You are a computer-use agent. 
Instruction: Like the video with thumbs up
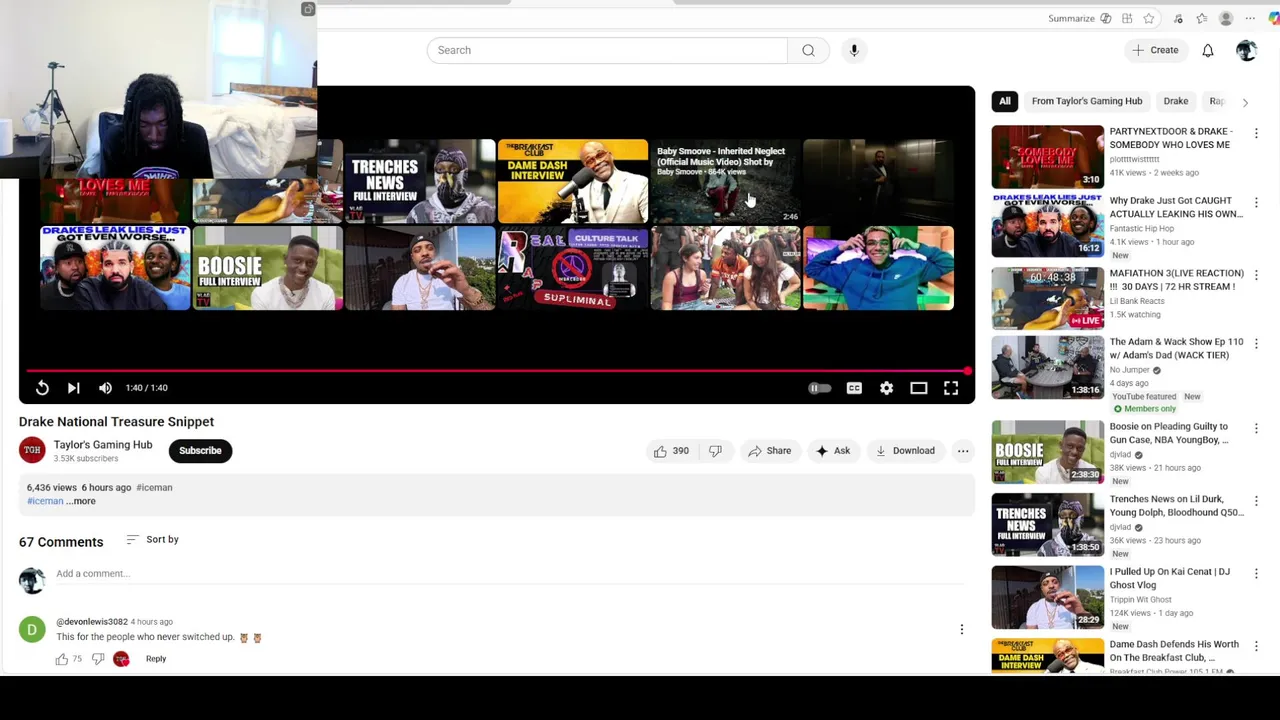point(670,451)
